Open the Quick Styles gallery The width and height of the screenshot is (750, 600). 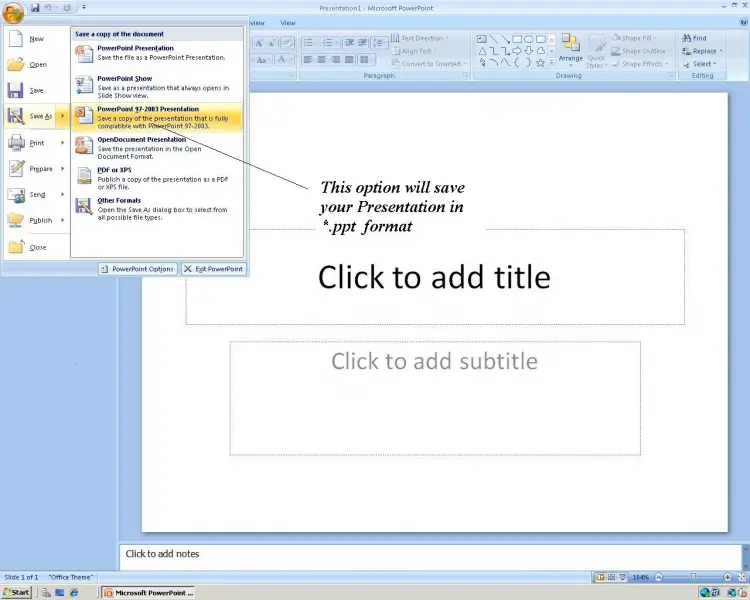point(596,51)
